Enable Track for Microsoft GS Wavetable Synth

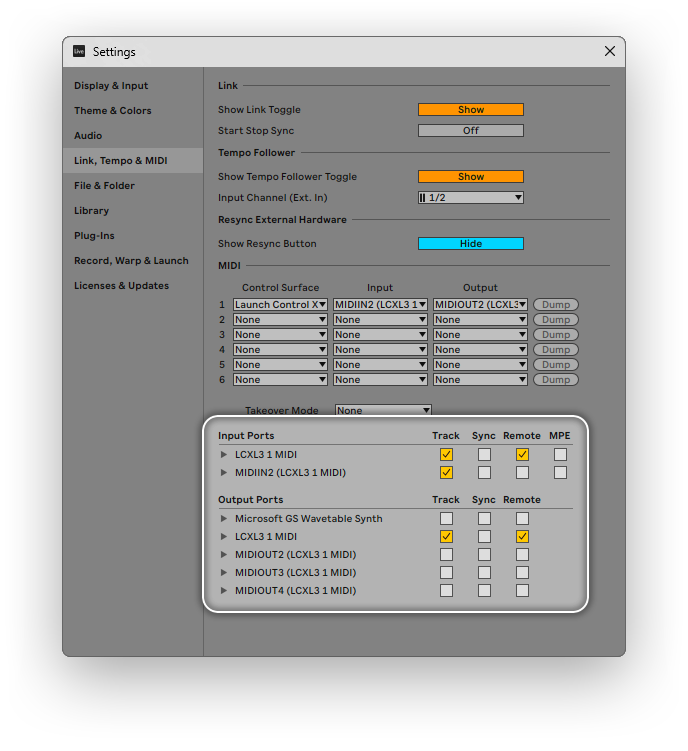(x=446, y=519)
